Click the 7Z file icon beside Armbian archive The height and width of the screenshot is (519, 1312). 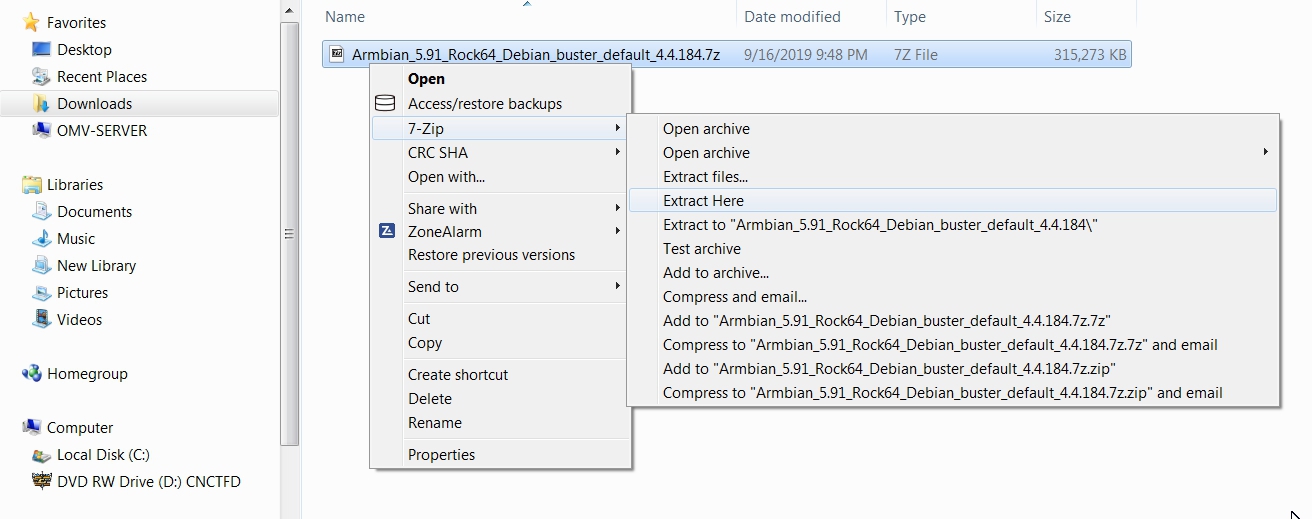pyautogui.click(x=338, y=54)
